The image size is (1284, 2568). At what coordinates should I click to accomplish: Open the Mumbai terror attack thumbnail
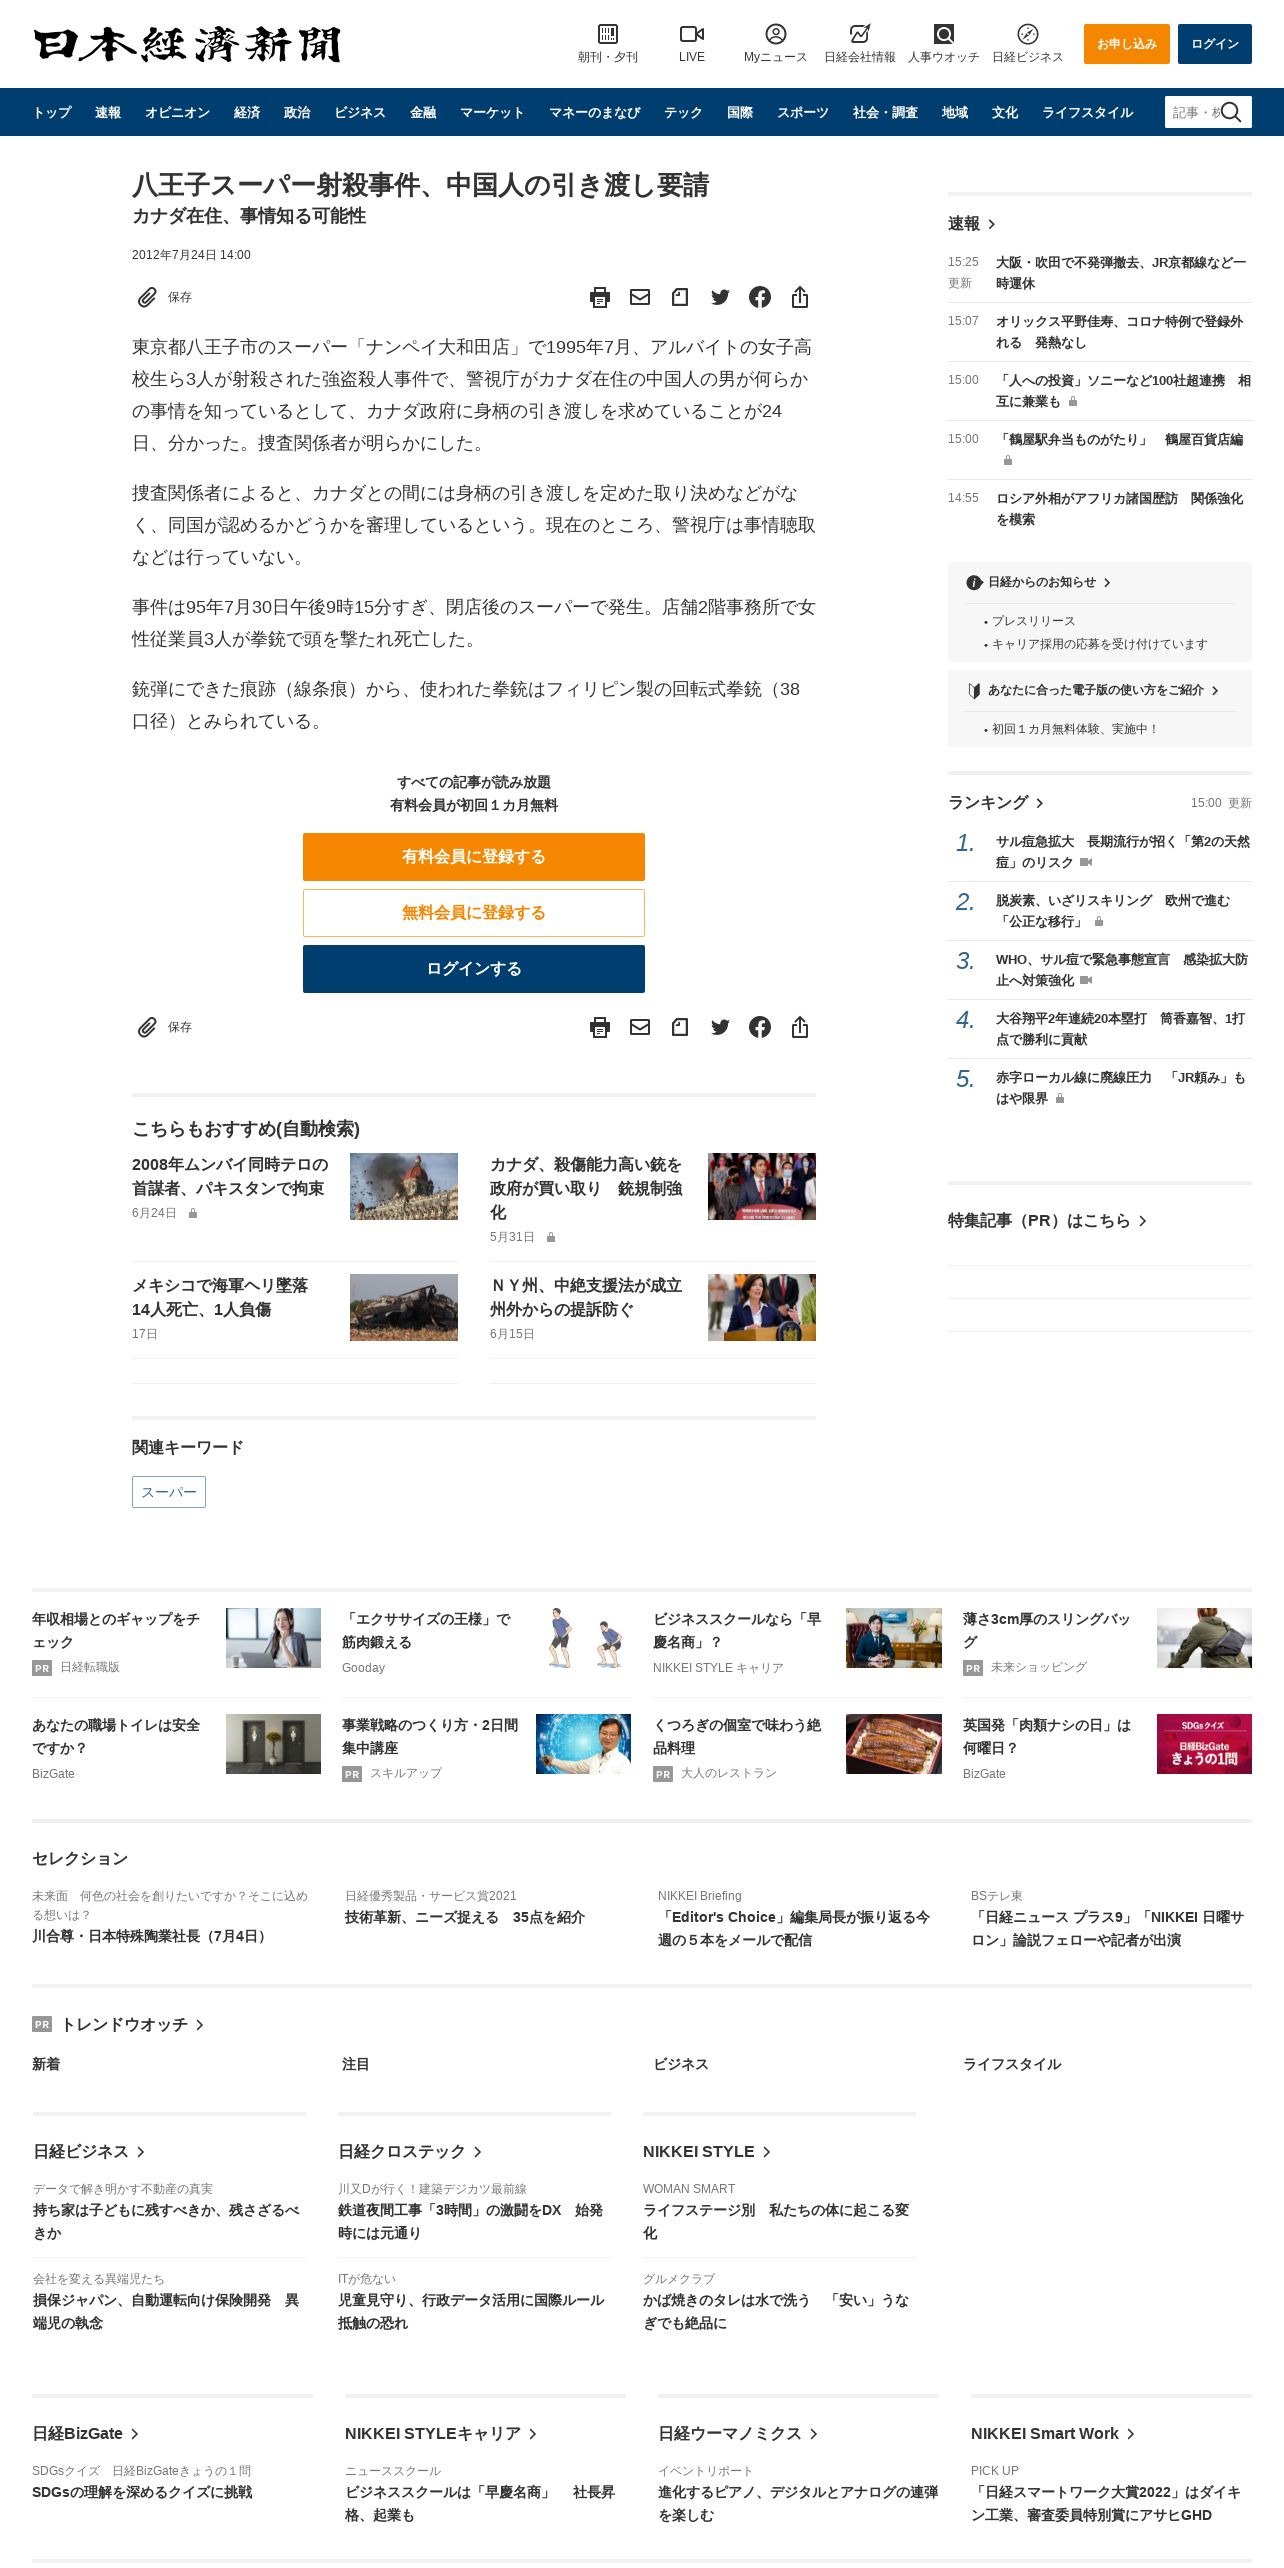[x=404, y=1186]
